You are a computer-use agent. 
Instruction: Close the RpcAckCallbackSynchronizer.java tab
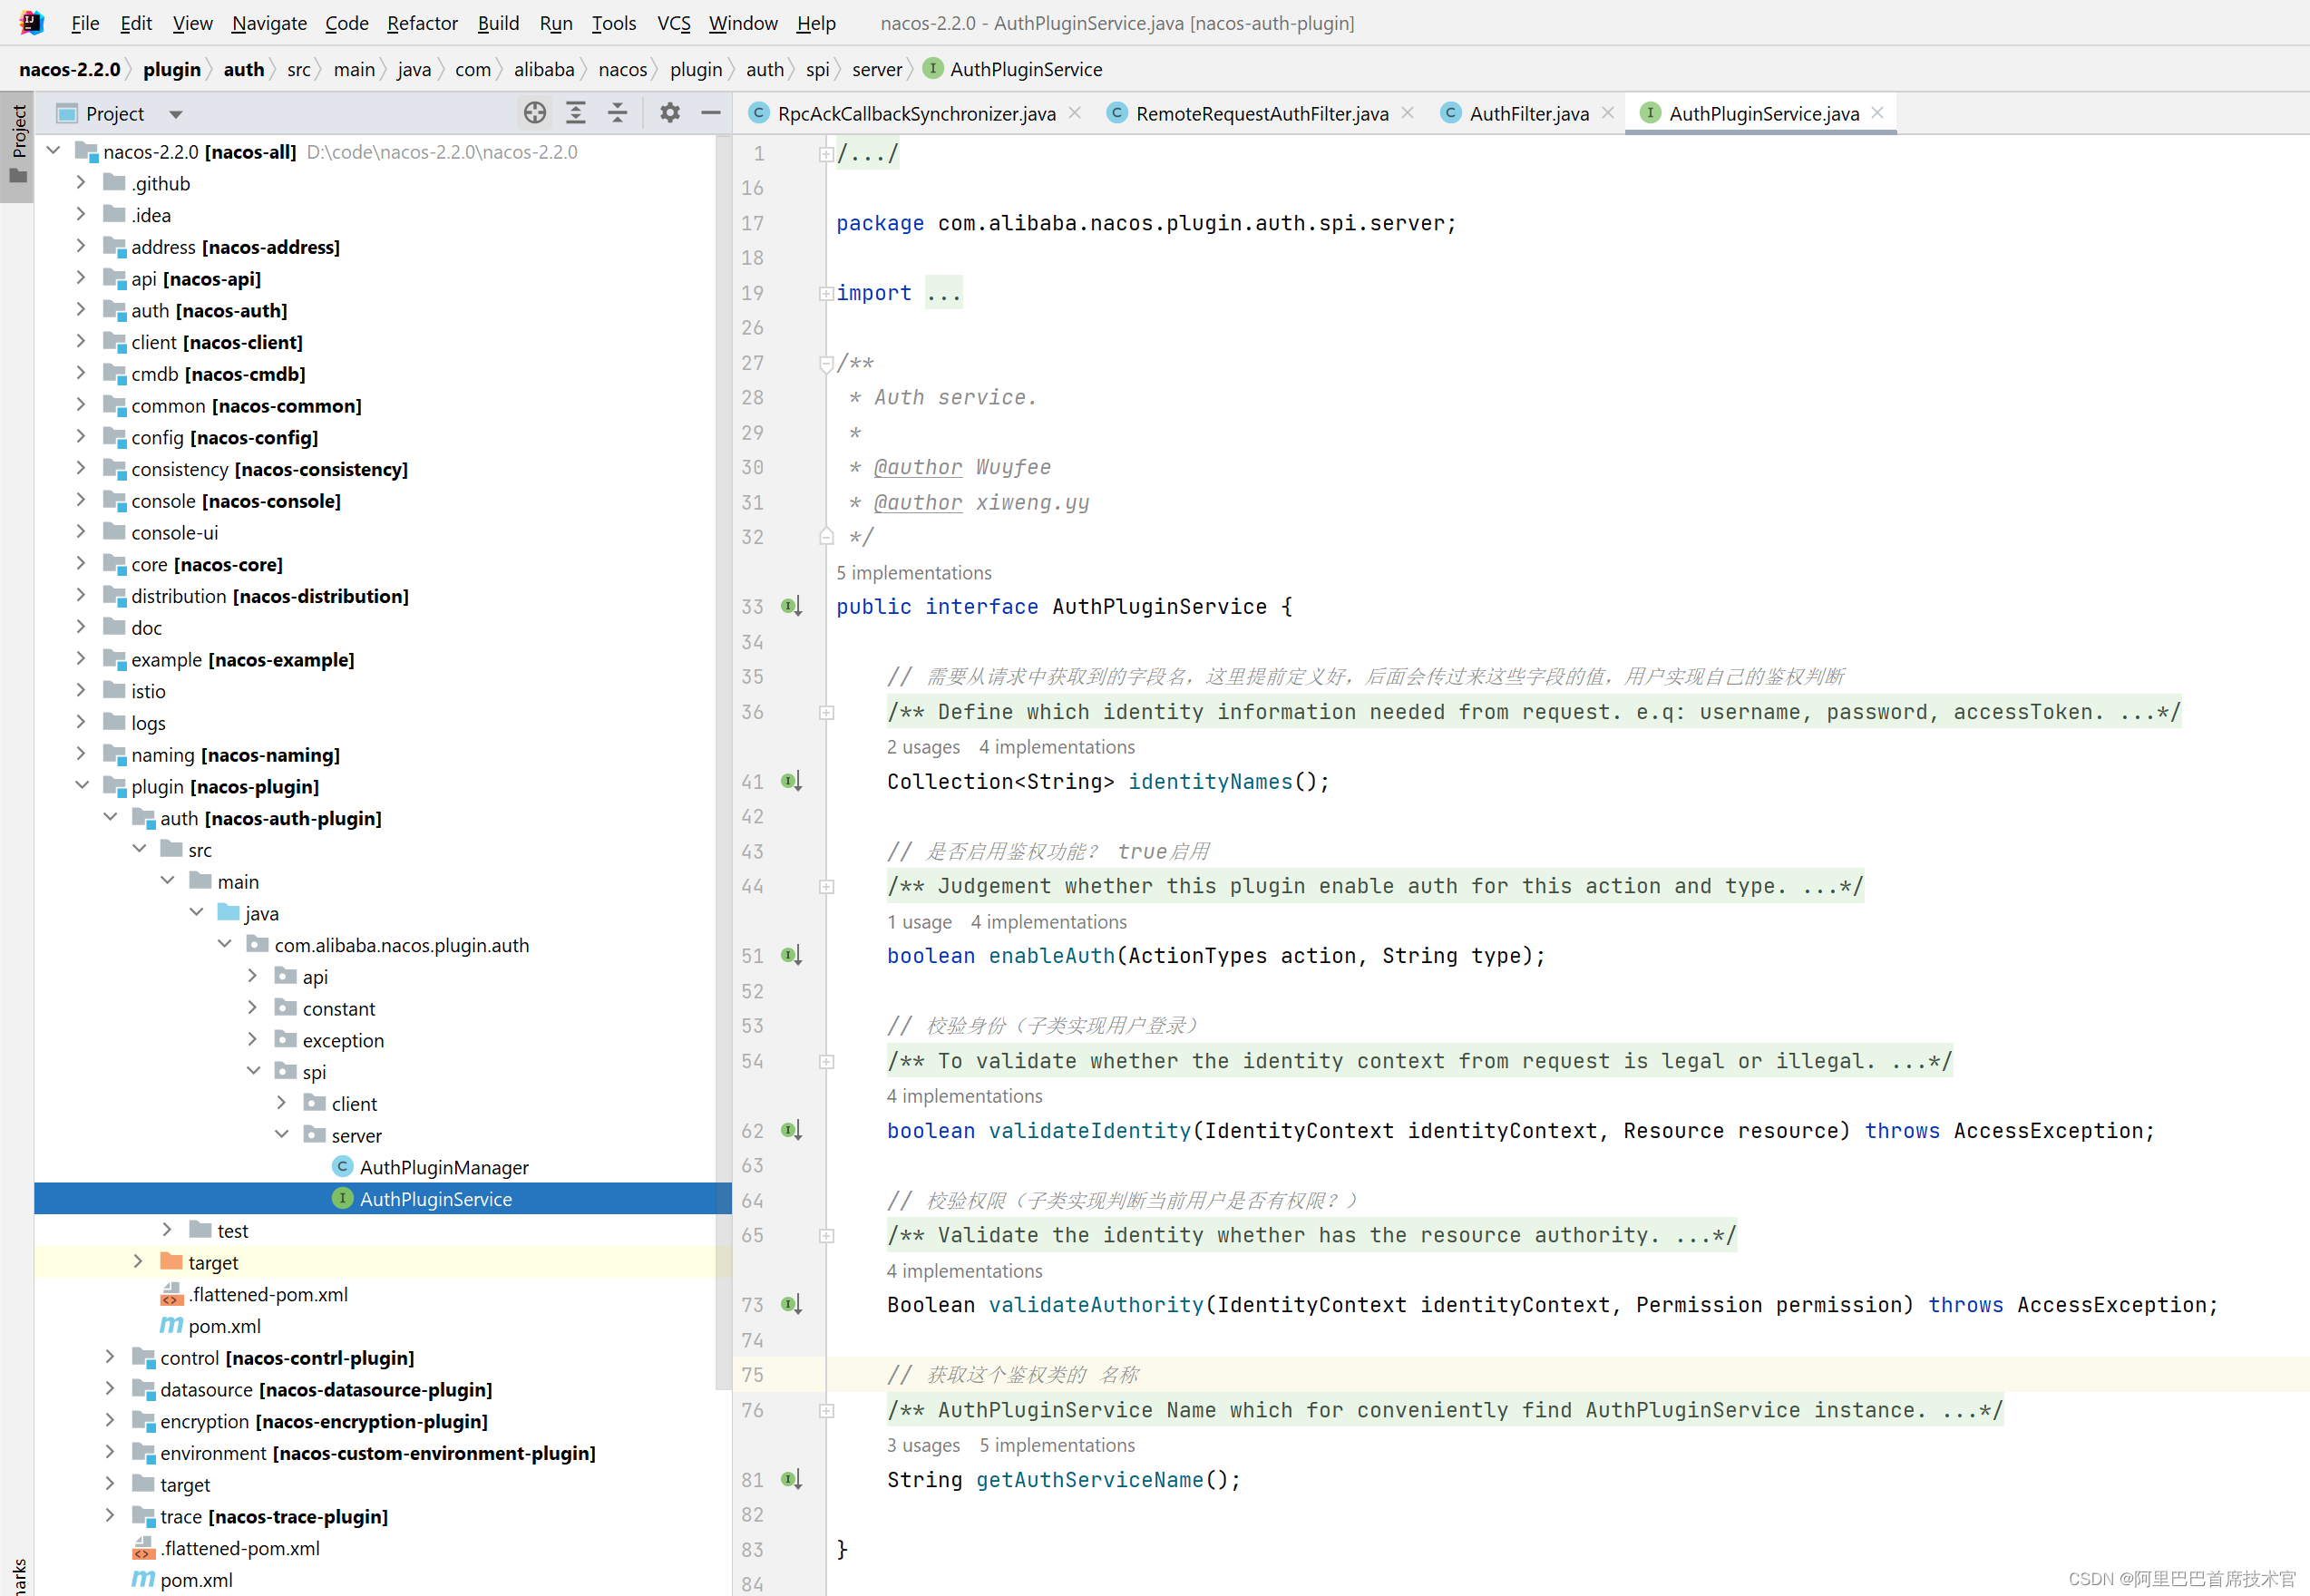tap(1075, 113)
